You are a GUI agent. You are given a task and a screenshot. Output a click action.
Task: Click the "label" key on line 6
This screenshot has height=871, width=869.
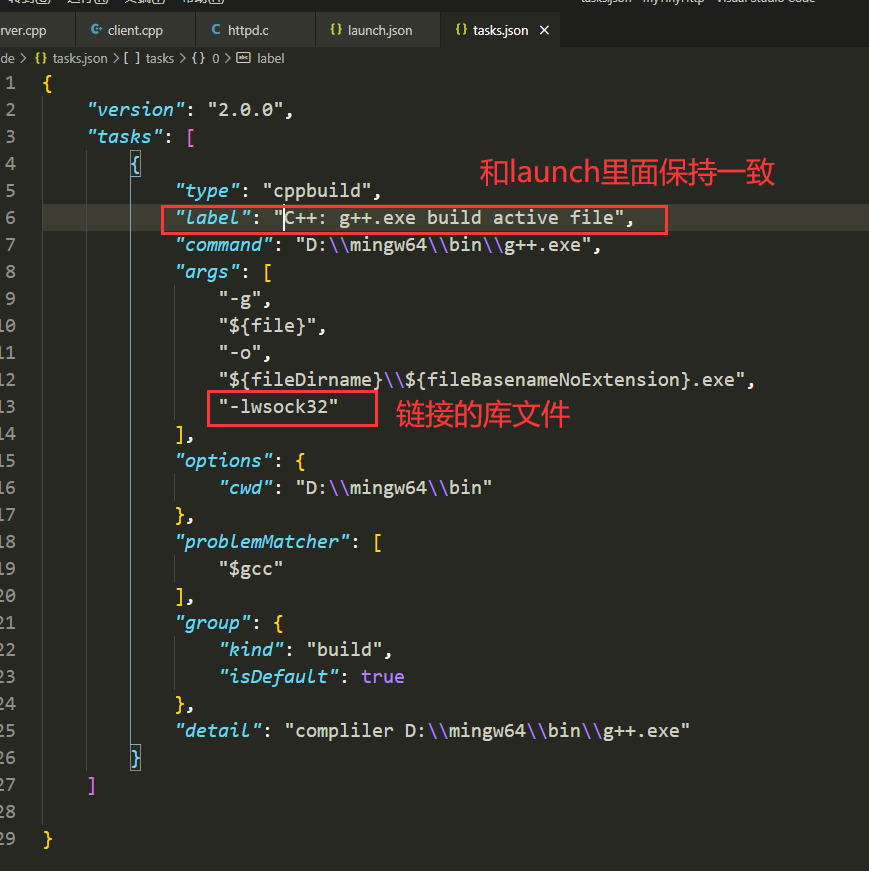(x=213, y=218)
